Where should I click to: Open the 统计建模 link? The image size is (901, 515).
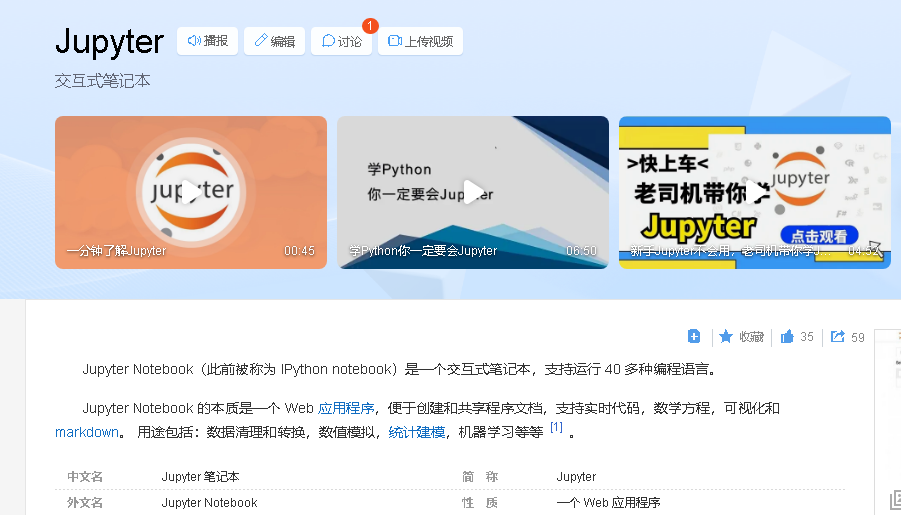pos(417,432)
